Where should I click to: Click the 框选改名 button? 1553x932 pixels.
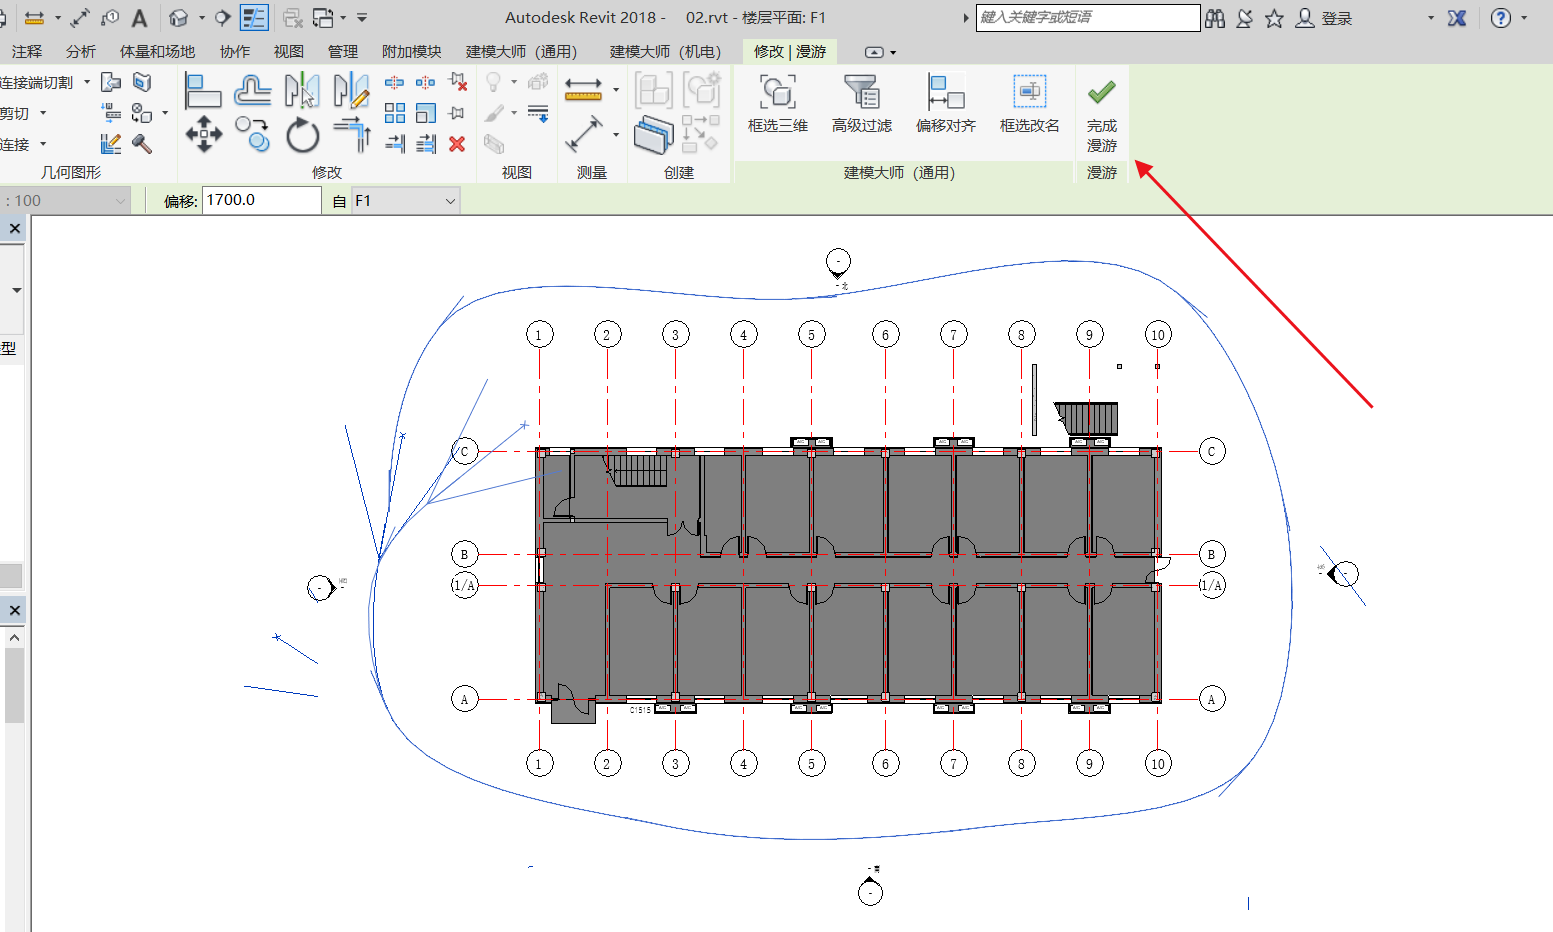point(1029,104)
